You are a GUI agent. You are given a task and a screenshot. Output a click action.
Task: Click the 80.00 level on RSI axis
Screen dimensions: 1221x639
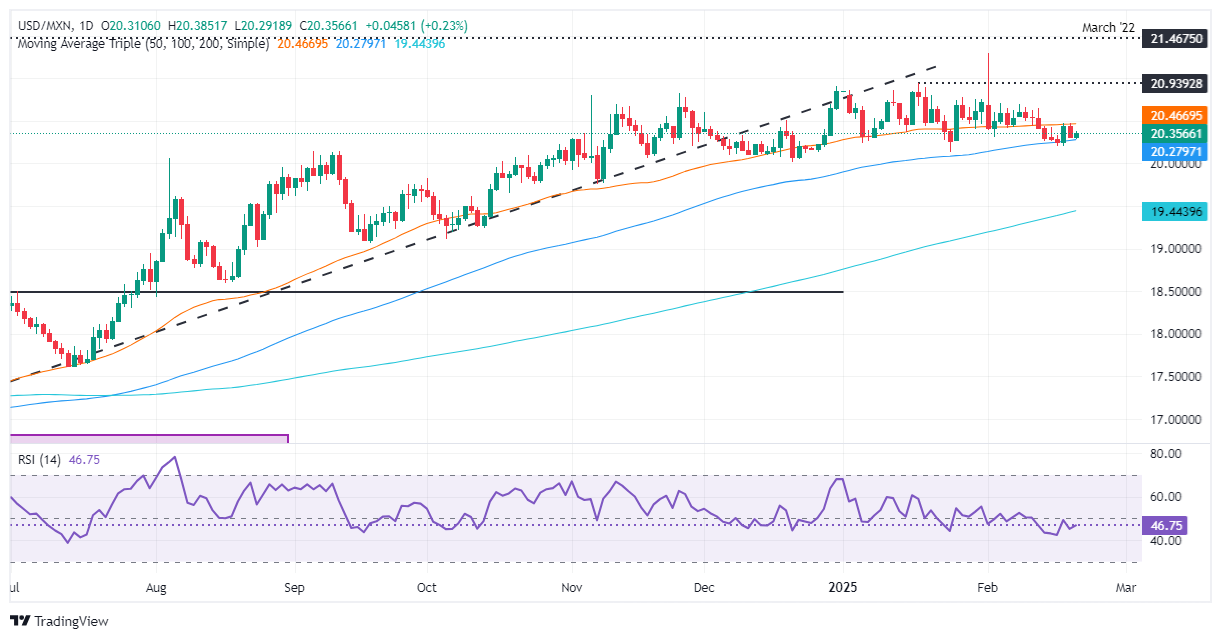(x=1165, y=454)
